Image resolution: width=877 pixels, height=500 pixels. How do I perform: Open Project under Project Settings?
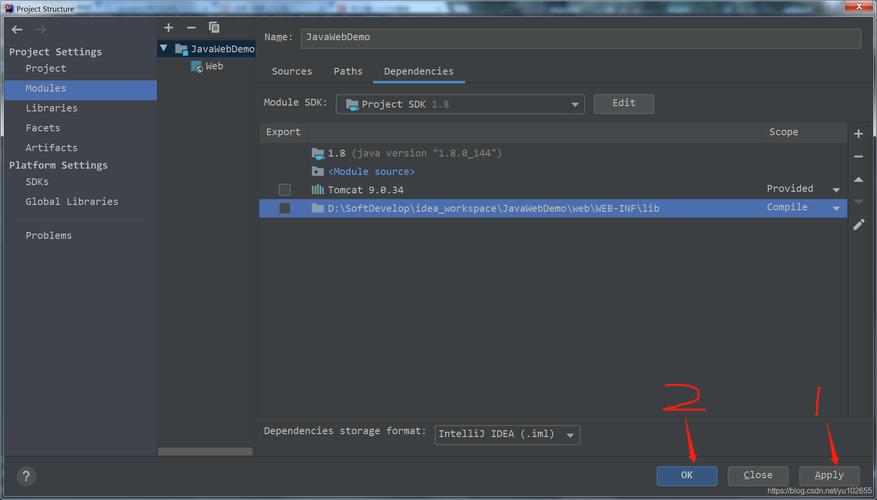point(46,68)
